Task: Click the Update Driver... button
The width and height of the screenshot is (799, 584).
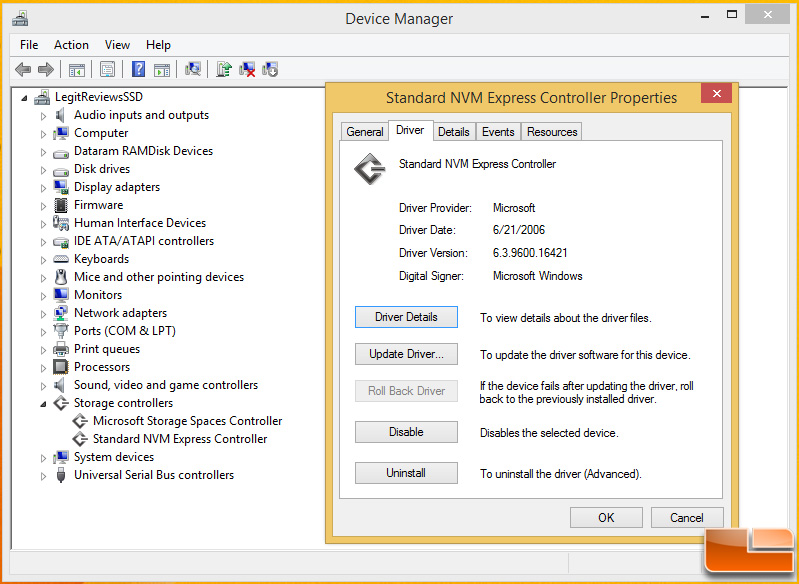Action: pos(406,354)
